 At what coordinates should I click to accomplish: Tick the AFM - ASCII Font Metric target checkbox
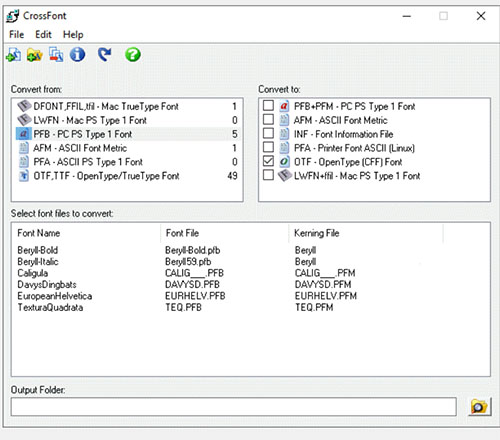tap(268, 119)
